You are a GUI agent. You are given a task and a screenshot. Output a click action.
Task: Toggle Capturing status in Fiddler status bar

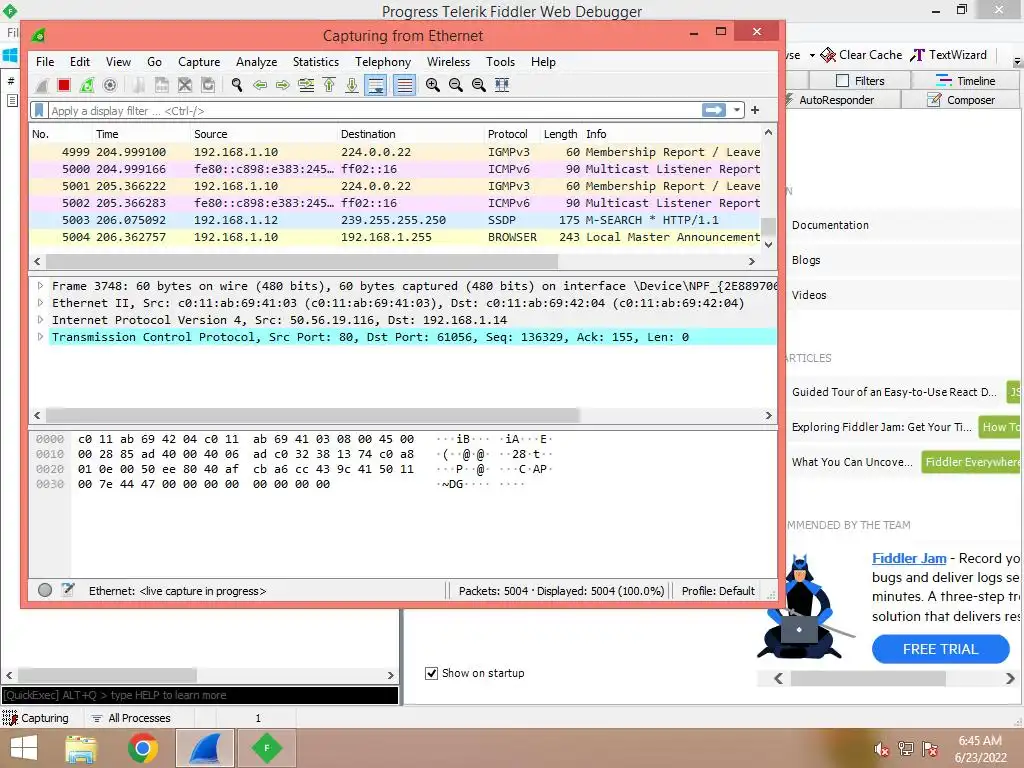point(36,718)
